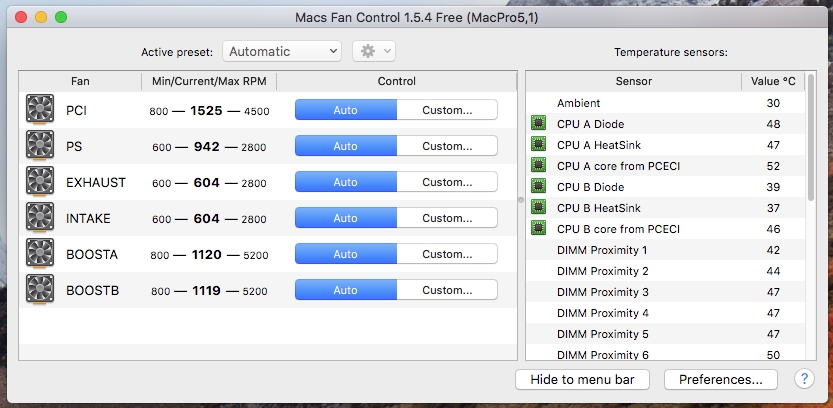
Task: Select the DIMM Proximity 1 row
Action: click(665, 250)
